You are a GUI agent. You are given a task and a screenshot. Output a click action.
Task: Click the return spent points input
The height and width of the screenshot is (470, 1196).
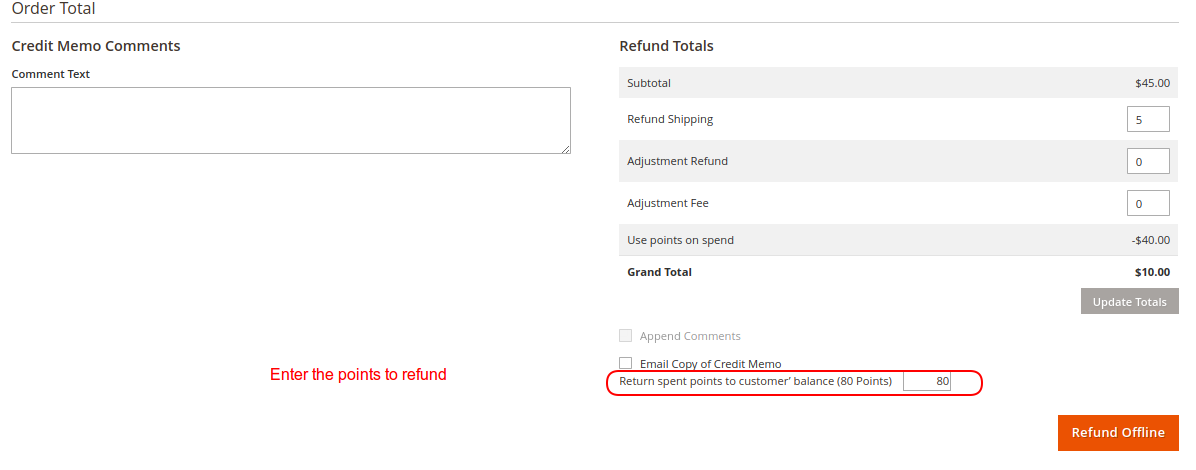(927, 381)
